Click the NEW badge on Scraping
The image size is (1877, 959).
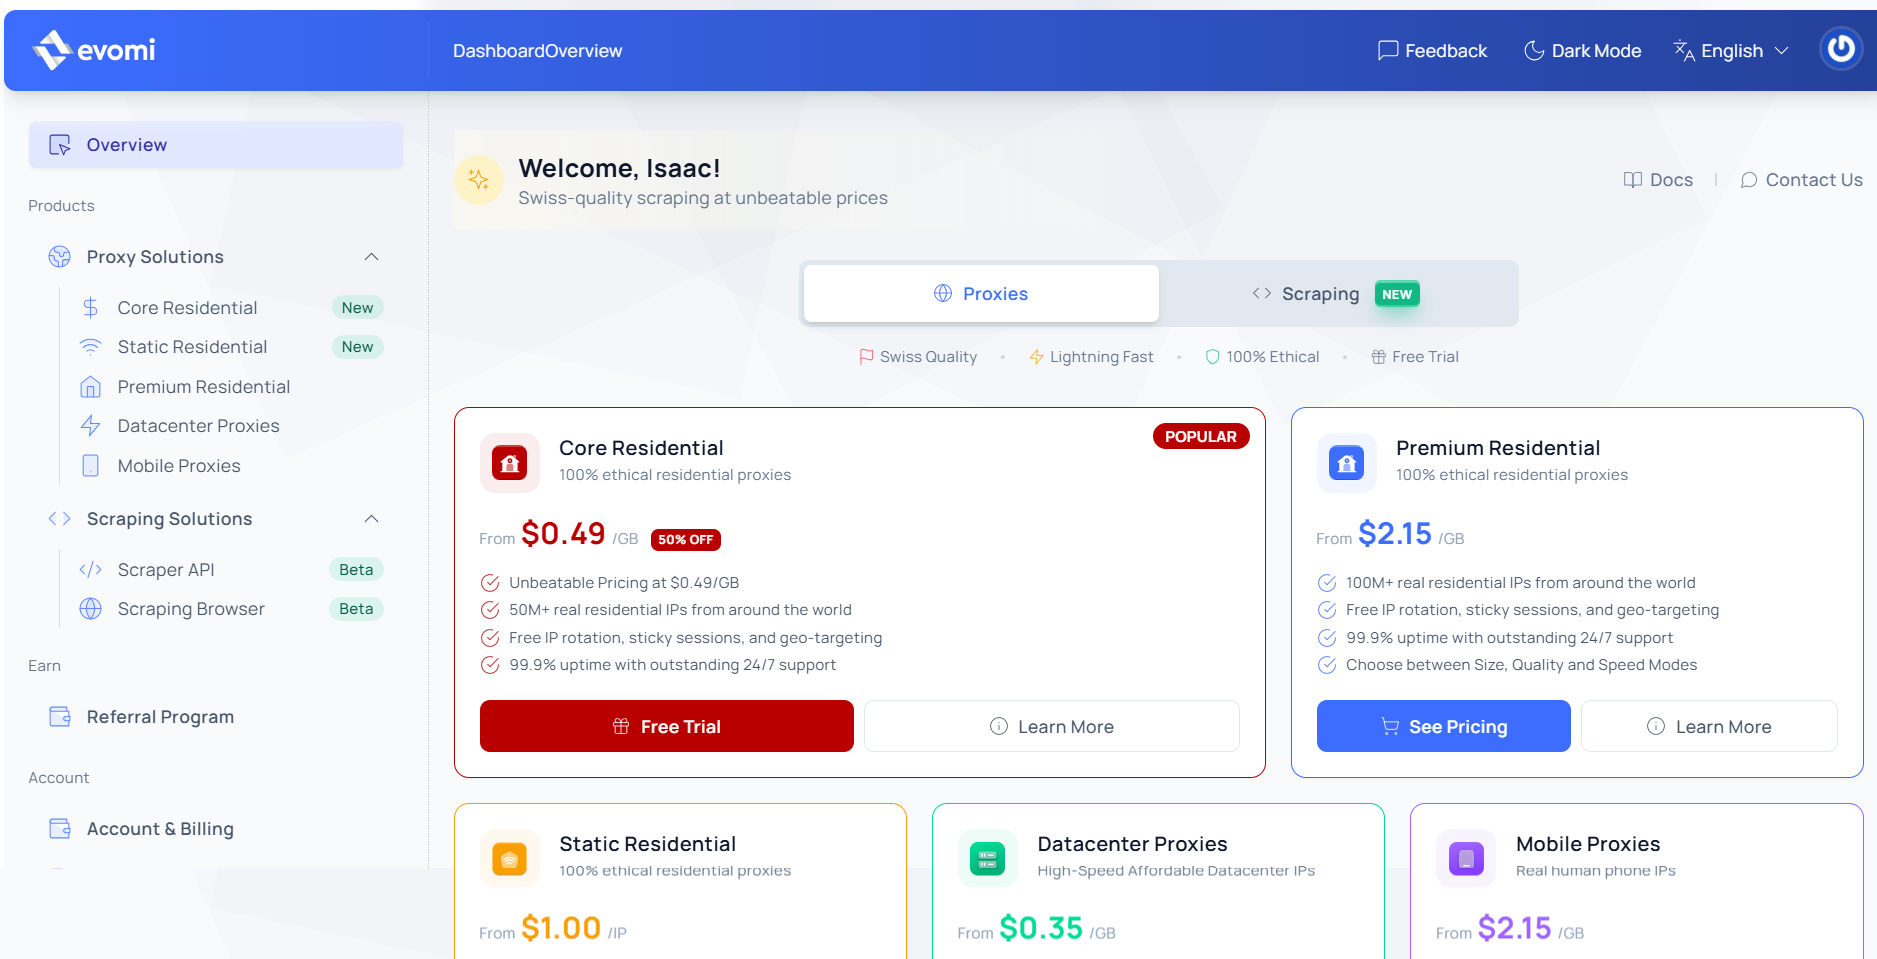[x=1397, y=294]
